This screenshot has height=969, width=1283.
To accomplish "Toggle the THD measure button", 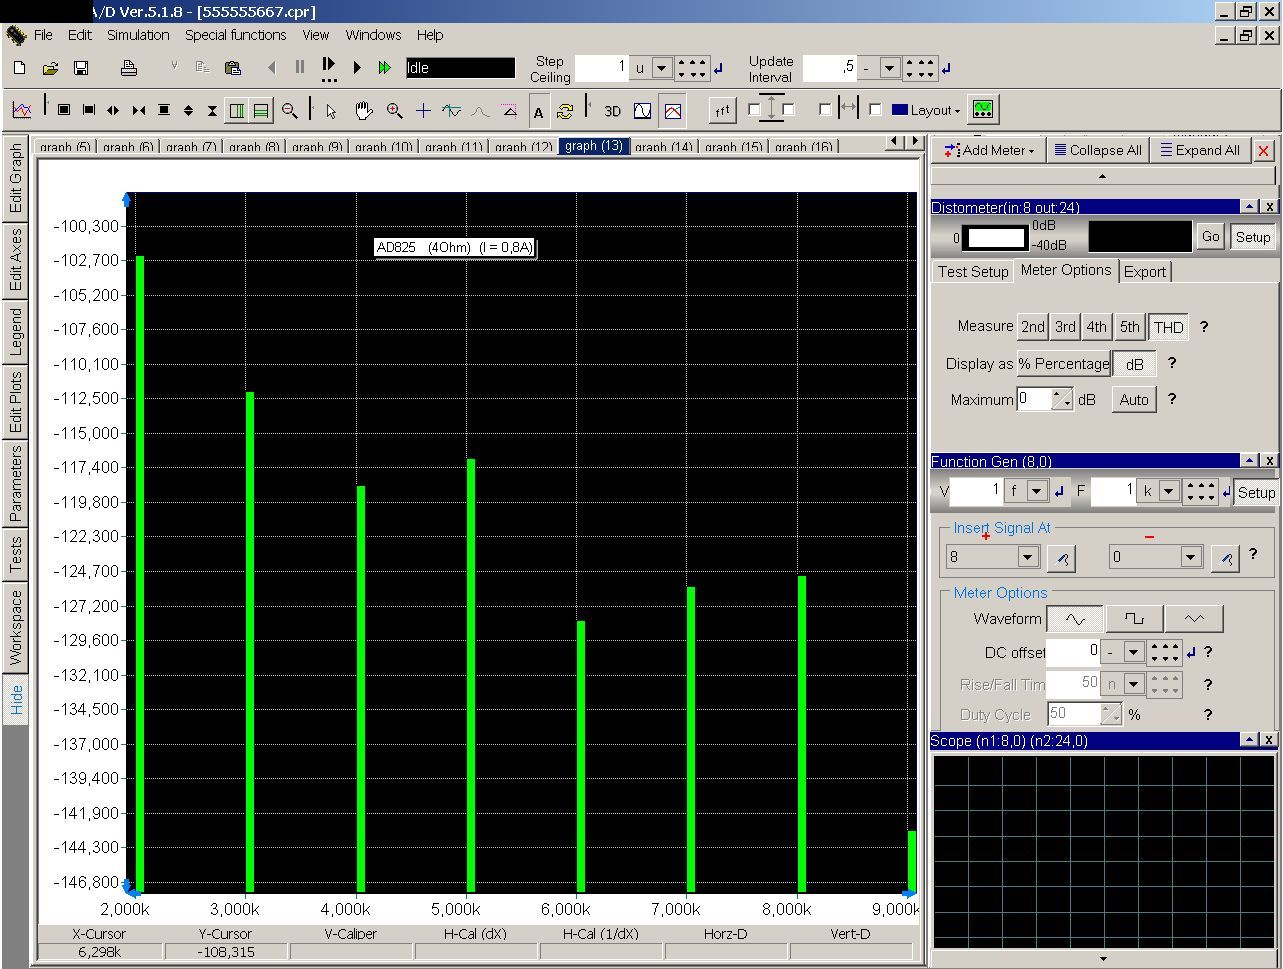I will tap(1168, 327).
